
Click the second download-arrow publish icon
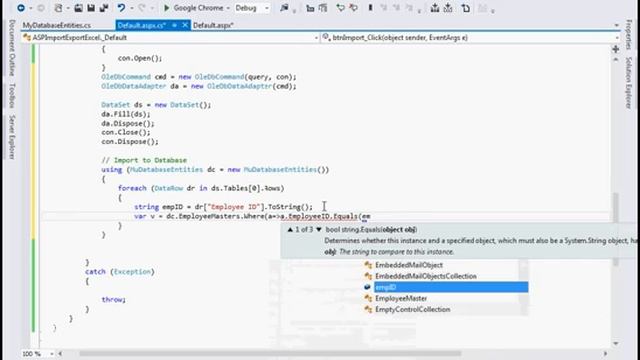tap(448, 8)
